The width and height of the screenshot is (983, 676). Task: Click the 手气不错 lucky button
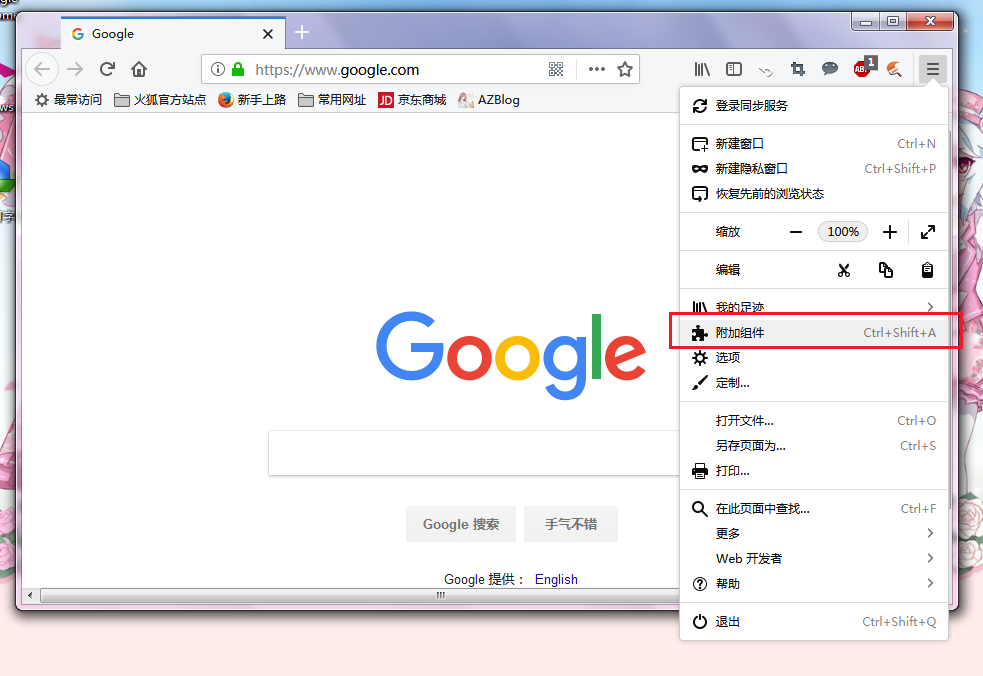tap(570, 524)
